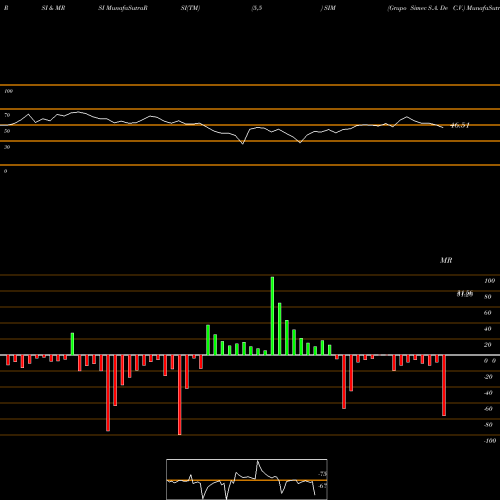Click the last red MR bar on right
This screenshot has width=500, height=500.
(x=444, y=385)
